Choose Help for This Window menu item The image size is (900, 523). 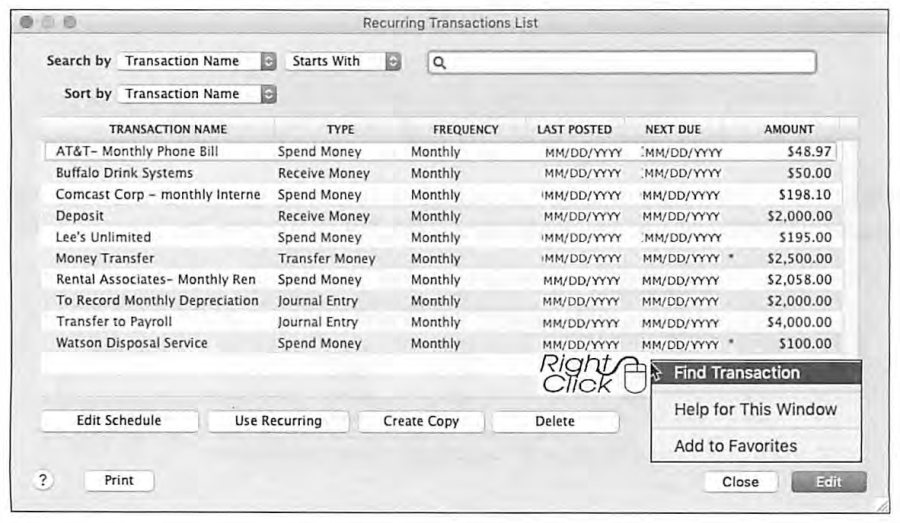tap(756, 409)
